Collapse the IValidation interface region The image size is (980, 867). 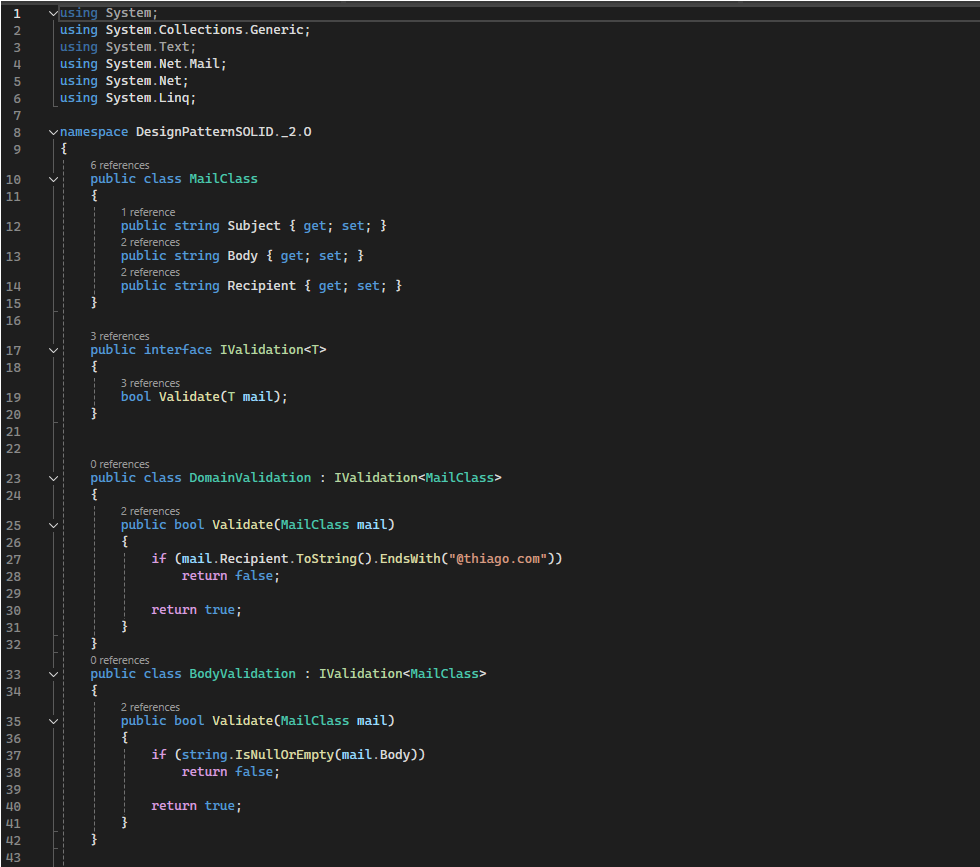tap(53, 350)
